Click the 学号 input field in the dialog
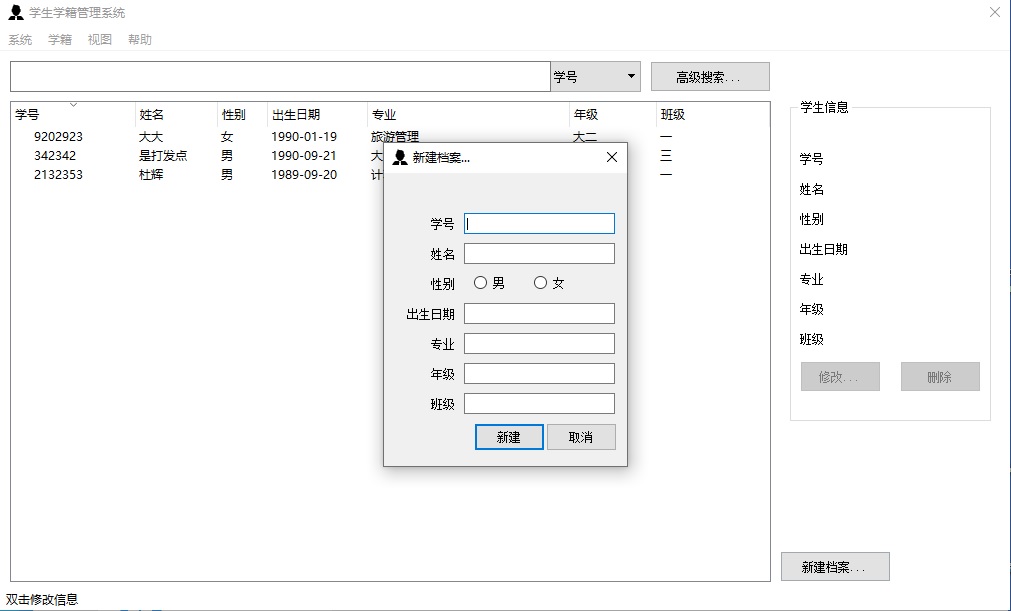 pyautogui.click(x=539, y=223)
